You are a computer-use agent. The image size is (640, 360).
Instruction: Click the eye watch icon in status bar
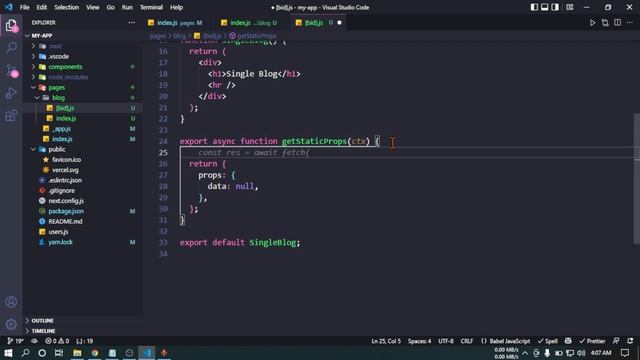tap(34, 341)
